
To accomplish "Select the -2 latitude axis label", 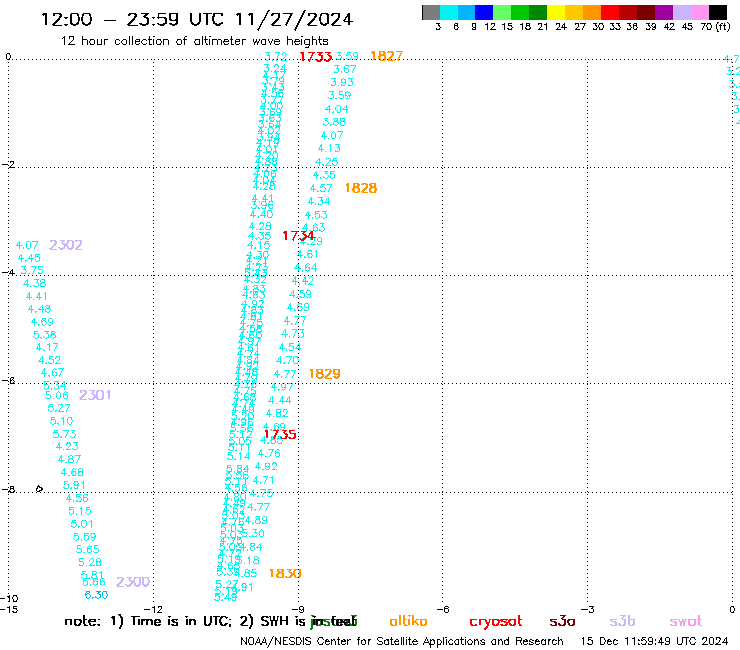I will pyautogui.click(x=8, y=165).
